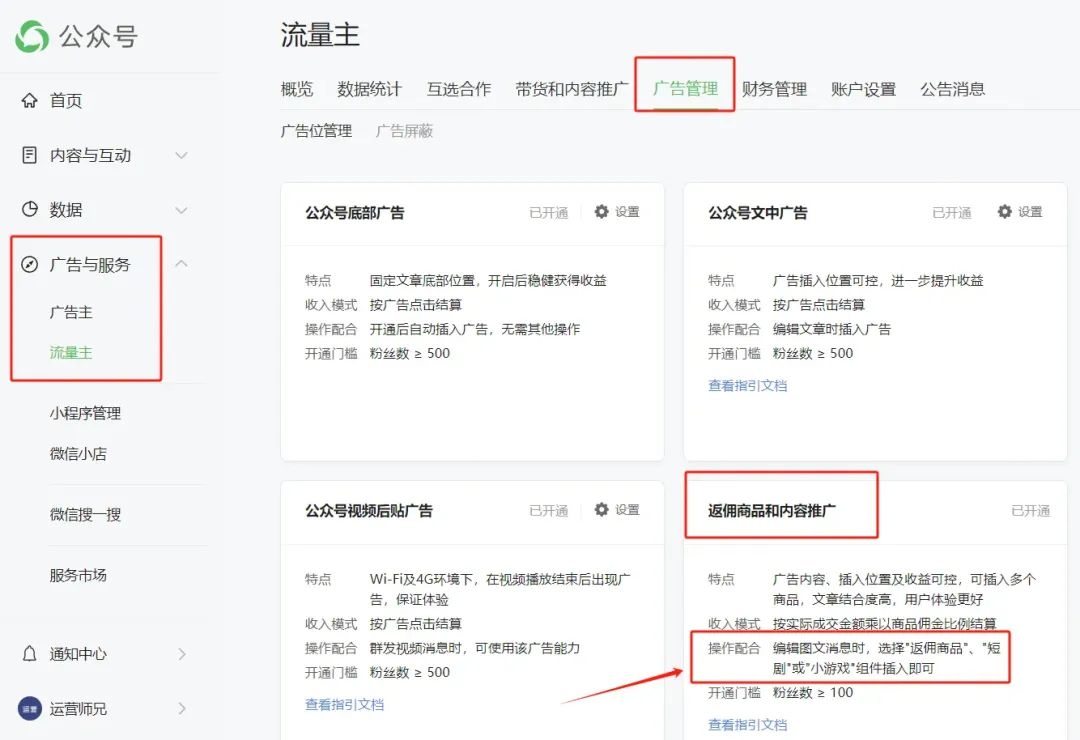Screen dimensions: 1080x740
Task: Collapse the 广告与服务 menu chevron
Action: [x=181, y=264]
